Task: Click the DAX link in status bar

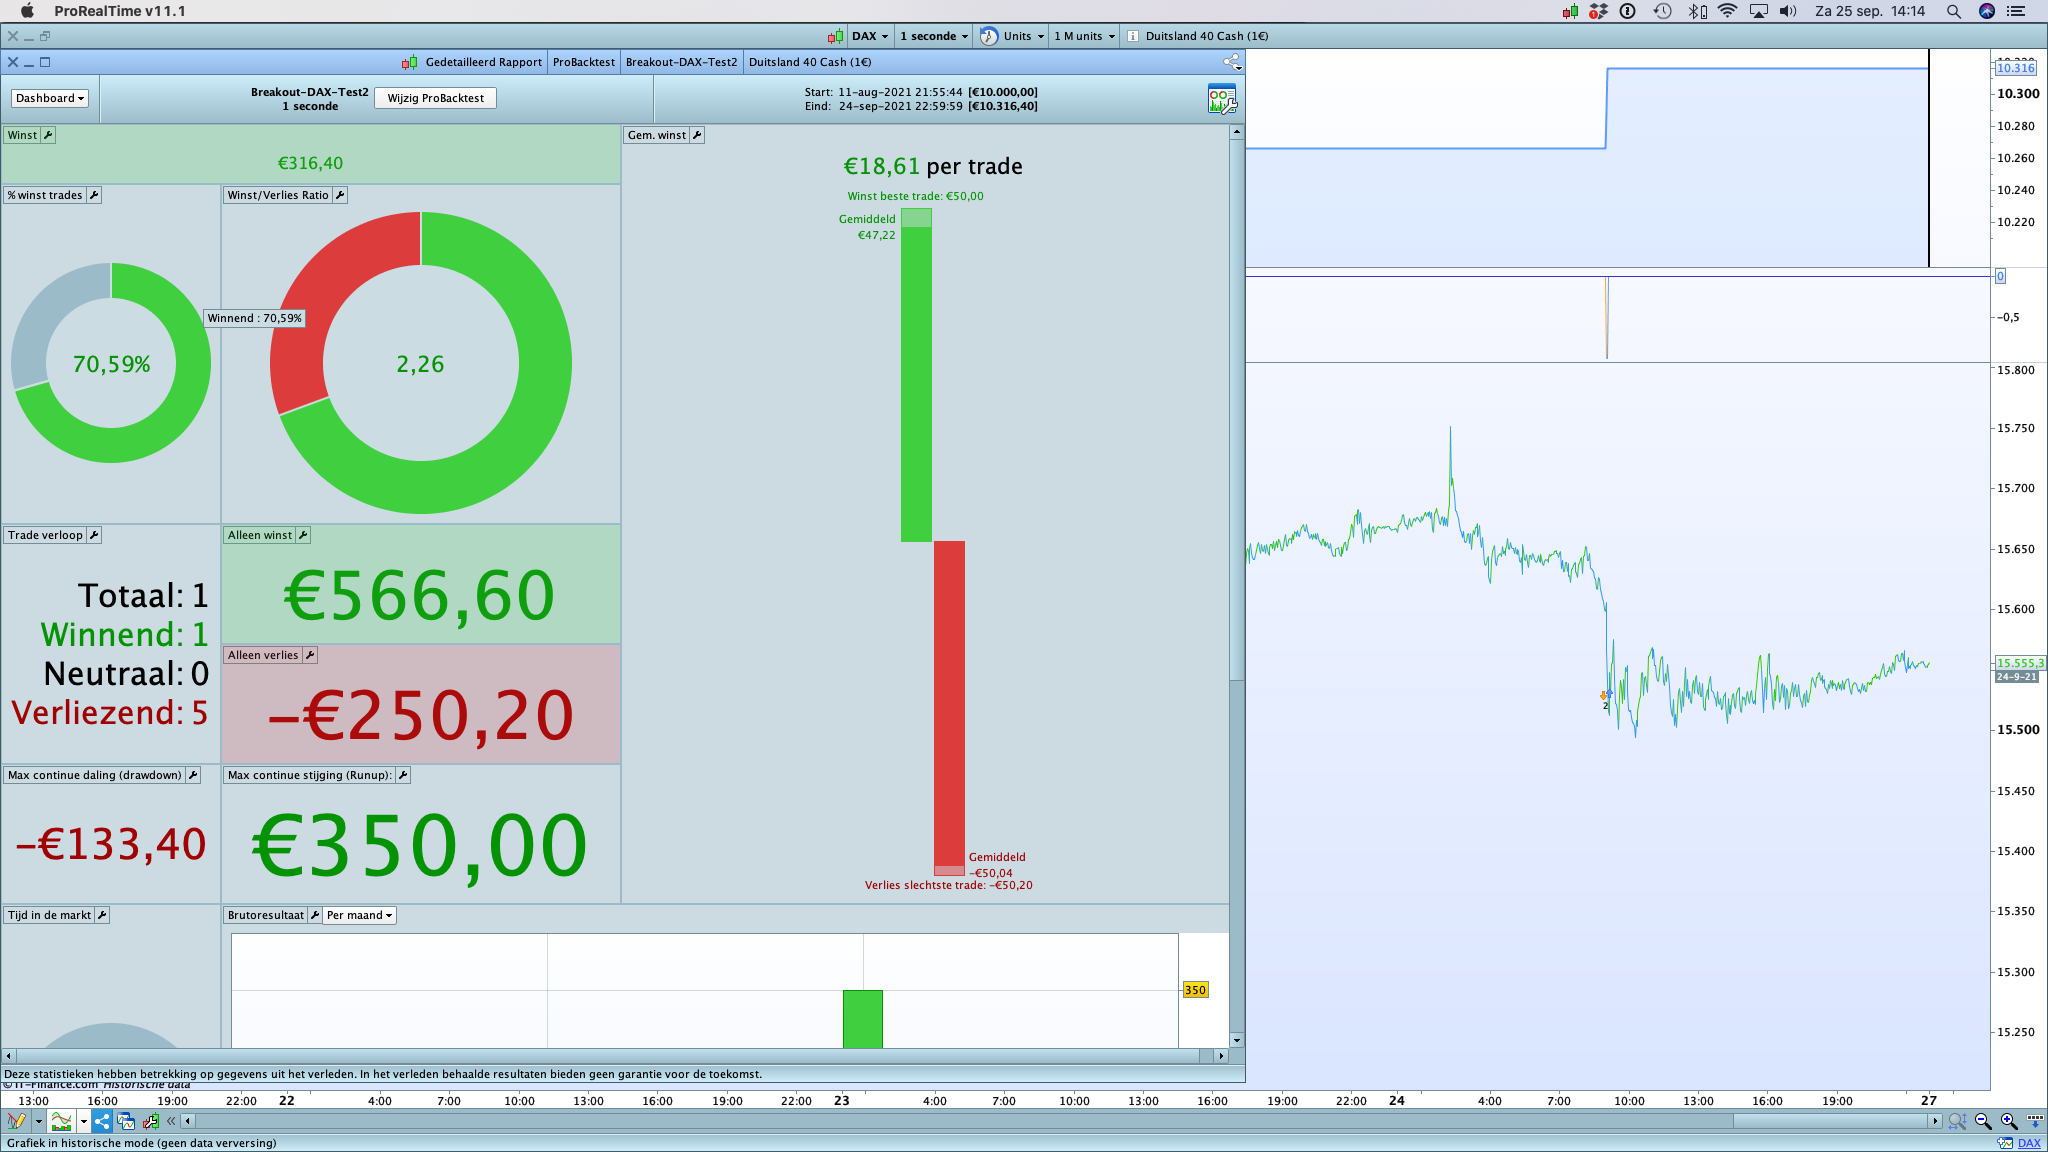Action: (x=2029, y=1143)
